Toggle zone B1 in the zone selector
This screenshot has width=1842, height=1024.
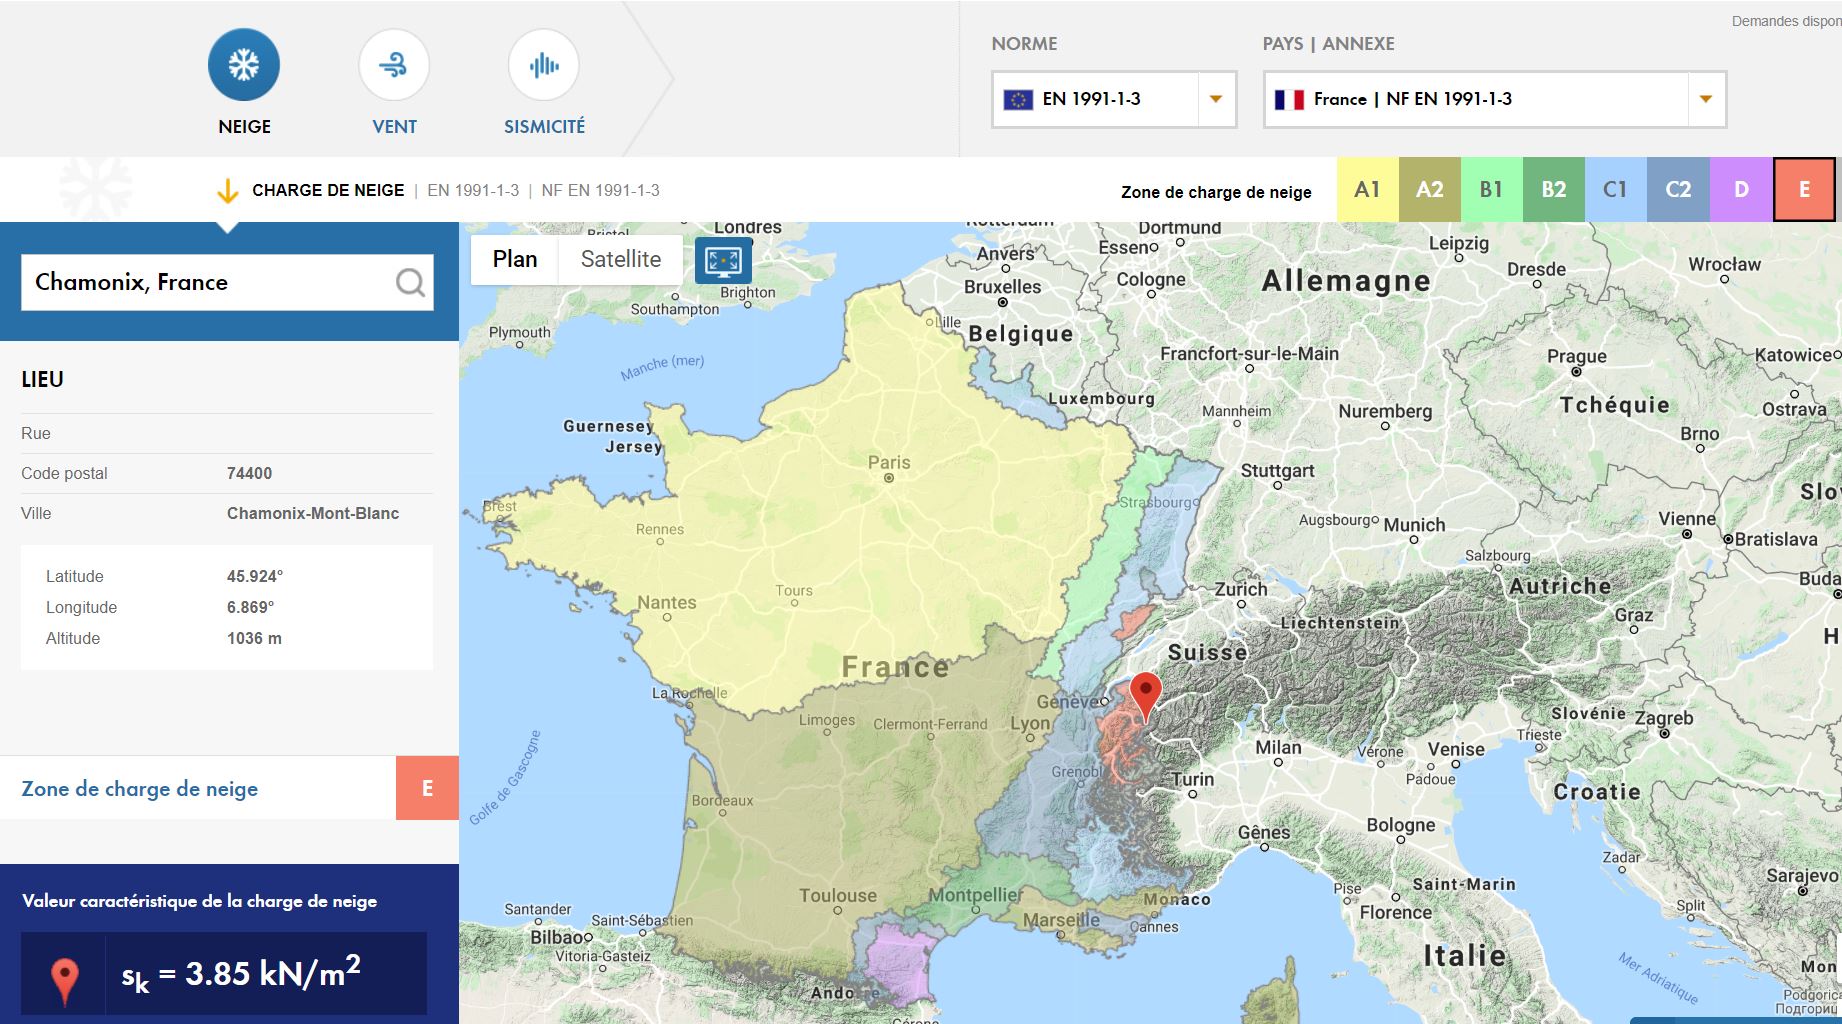click(x=1492, y=188)
